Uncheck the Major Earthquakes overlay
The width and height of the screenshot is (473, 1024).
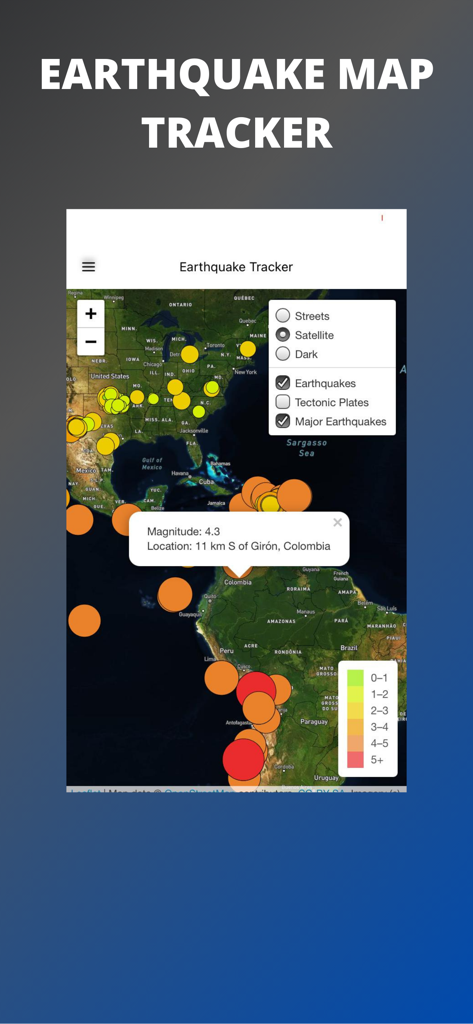(x=282, y=421)
